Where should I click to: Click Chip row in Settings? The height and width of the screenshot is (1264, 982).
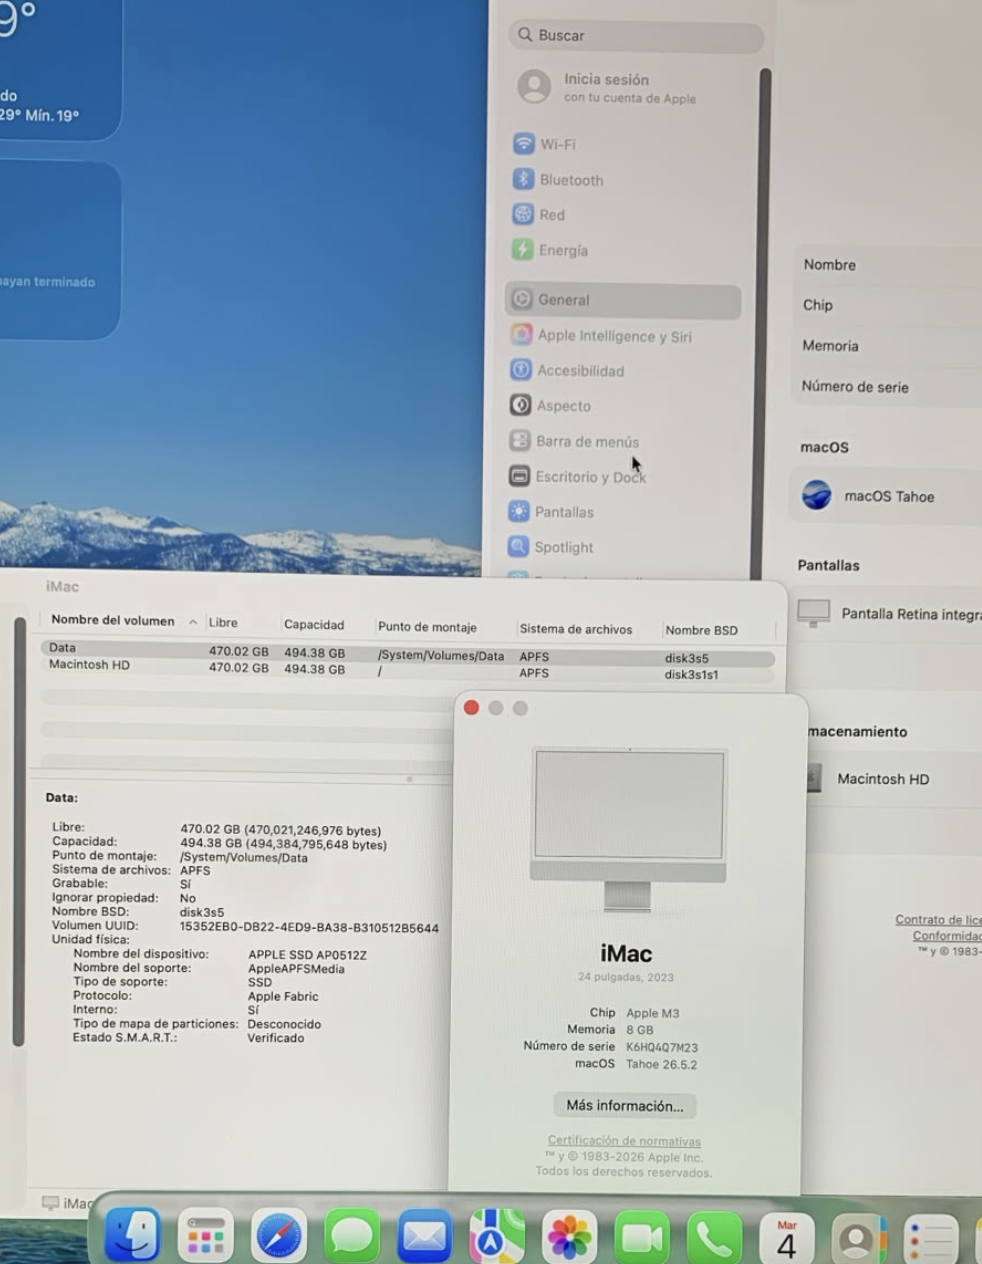889,305
